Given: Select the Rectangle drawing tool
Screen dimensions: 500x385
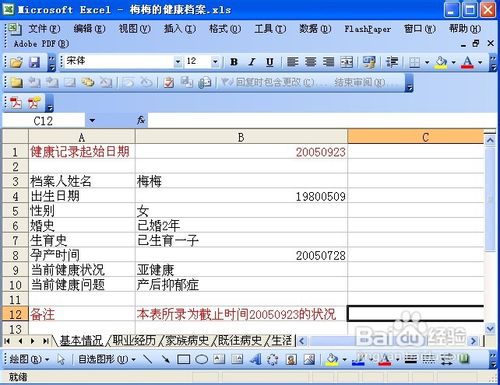Looking at the screenshot, I should [x=184, y=359].
